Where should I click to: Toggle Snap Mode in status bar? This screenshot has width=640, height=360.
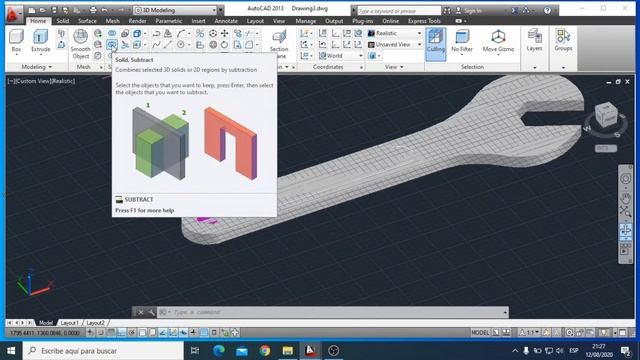coord(100,333)
